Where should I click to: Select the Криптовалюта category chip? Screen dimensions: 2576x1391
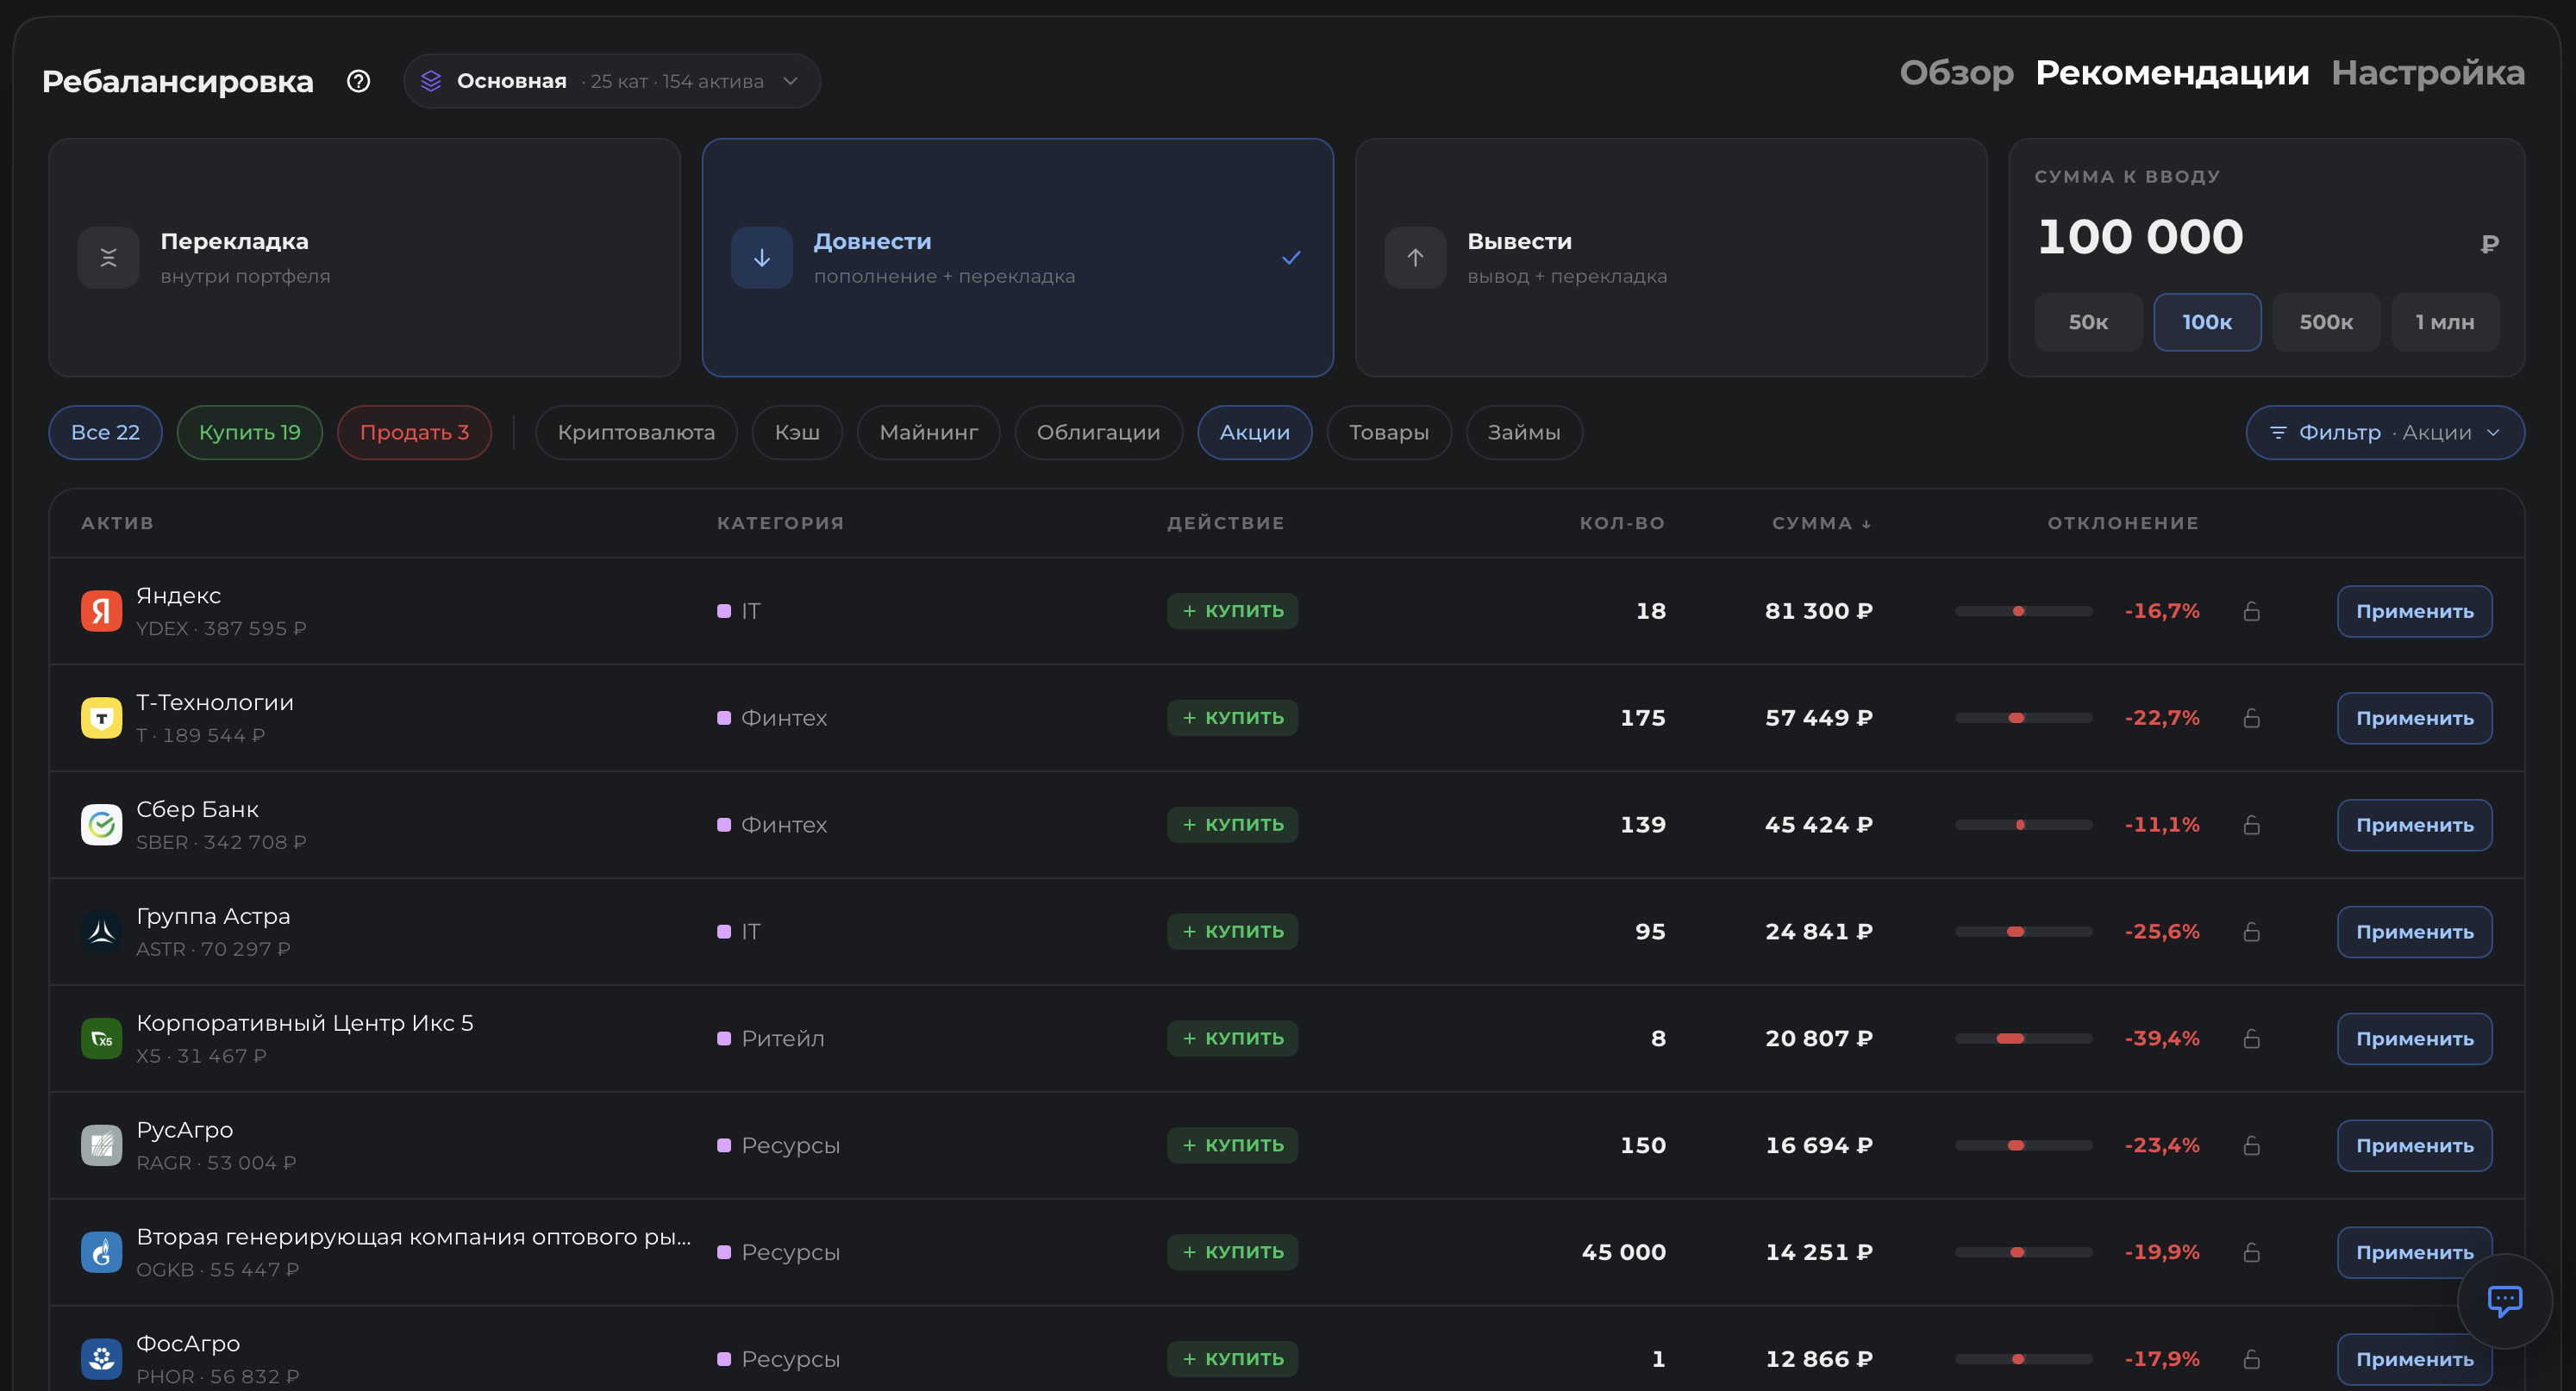pos(636,433)
